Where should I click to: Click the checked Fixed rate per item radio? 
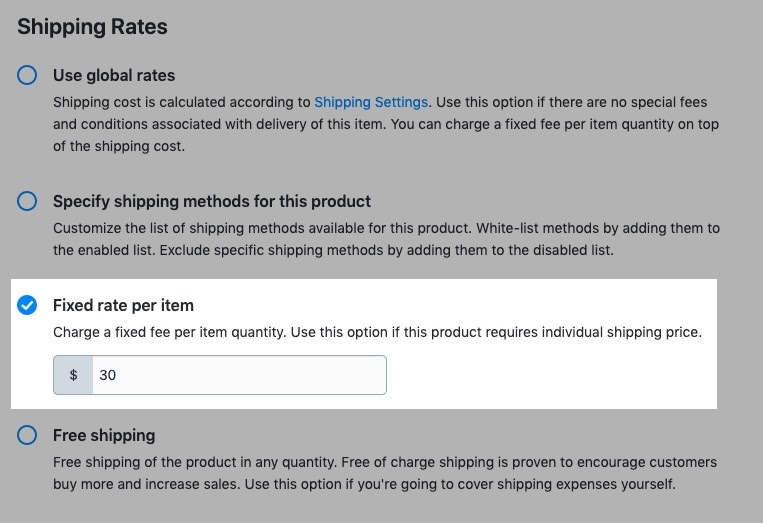pyautogui.click(x=28, y=305)
